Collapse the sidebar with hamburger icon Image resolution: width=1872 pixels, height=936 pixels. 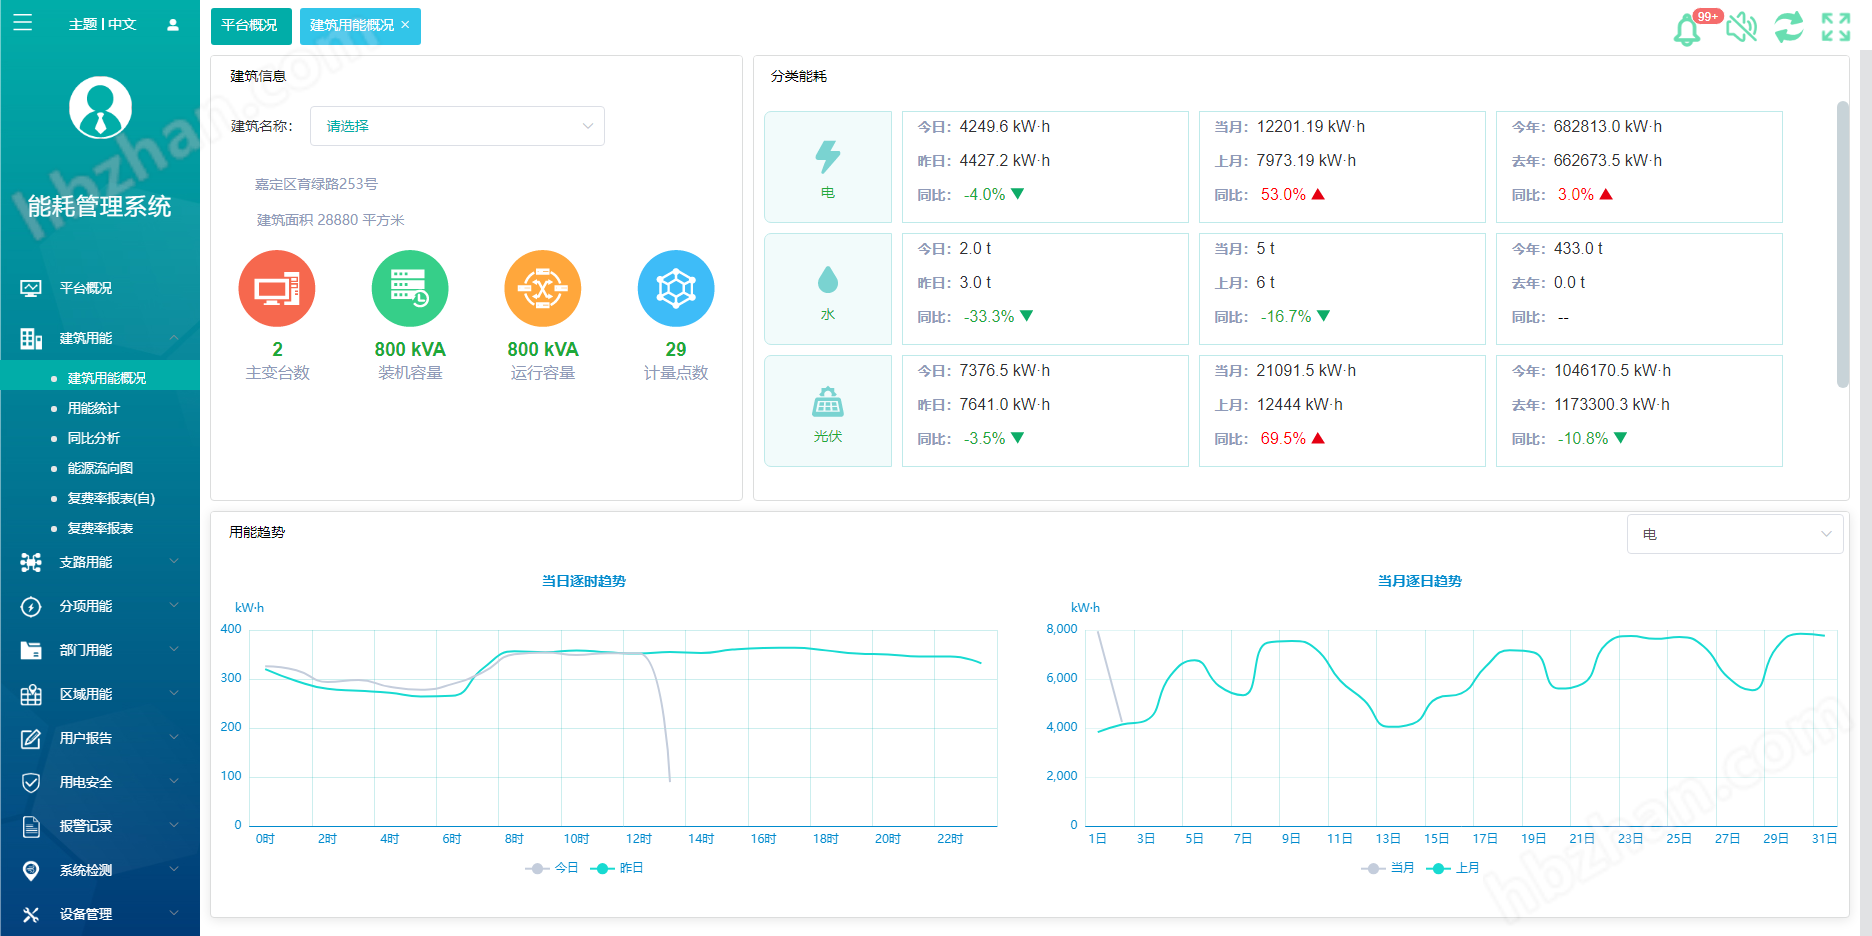(22, 23)
